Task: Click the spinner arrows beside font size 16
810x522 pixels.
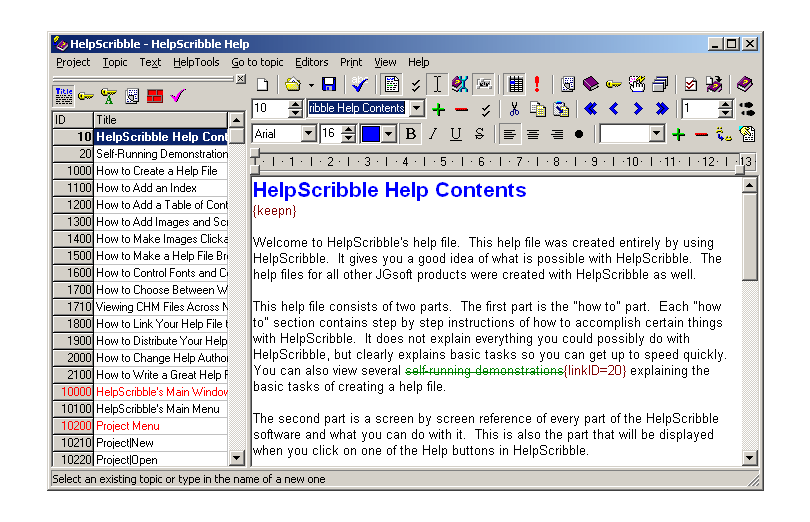Action: coord(349,134)
